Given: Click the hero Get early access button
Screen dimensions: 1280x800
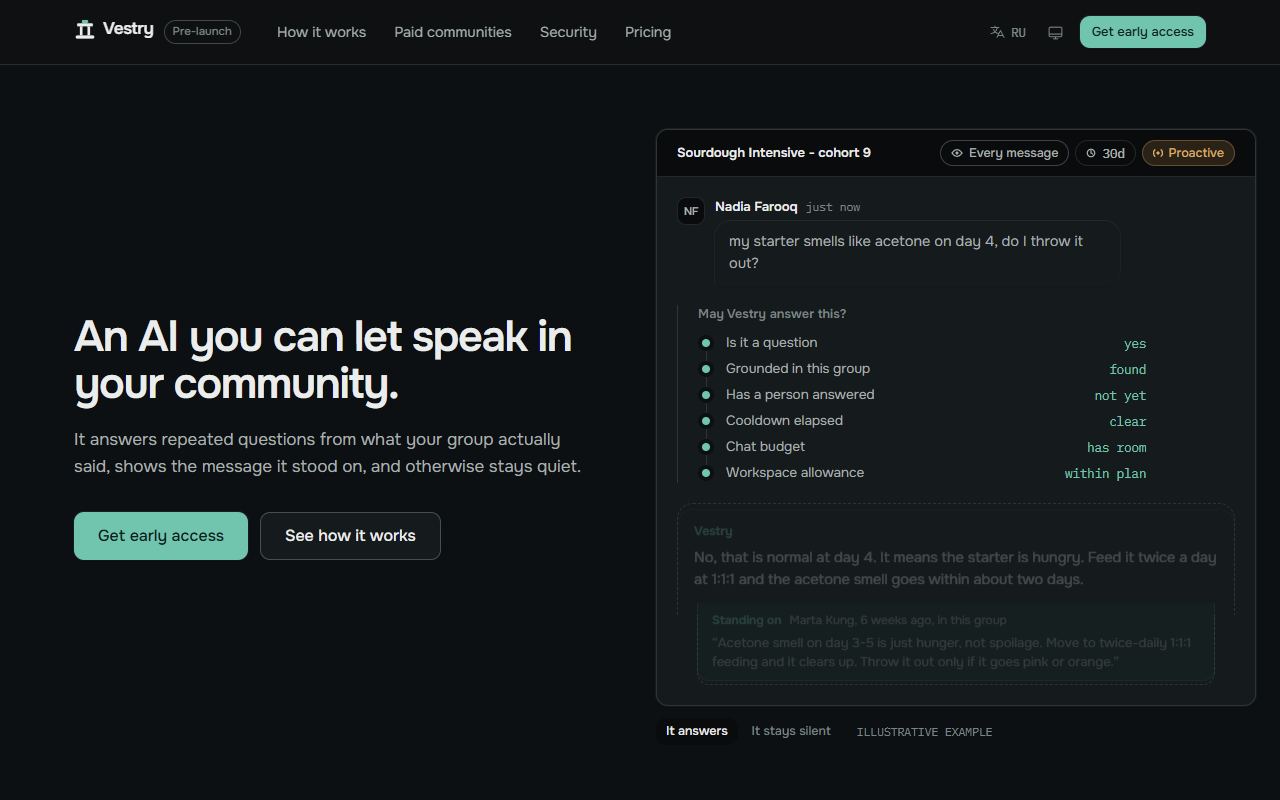Looking at the screenshot, I should tap(161, 536).
